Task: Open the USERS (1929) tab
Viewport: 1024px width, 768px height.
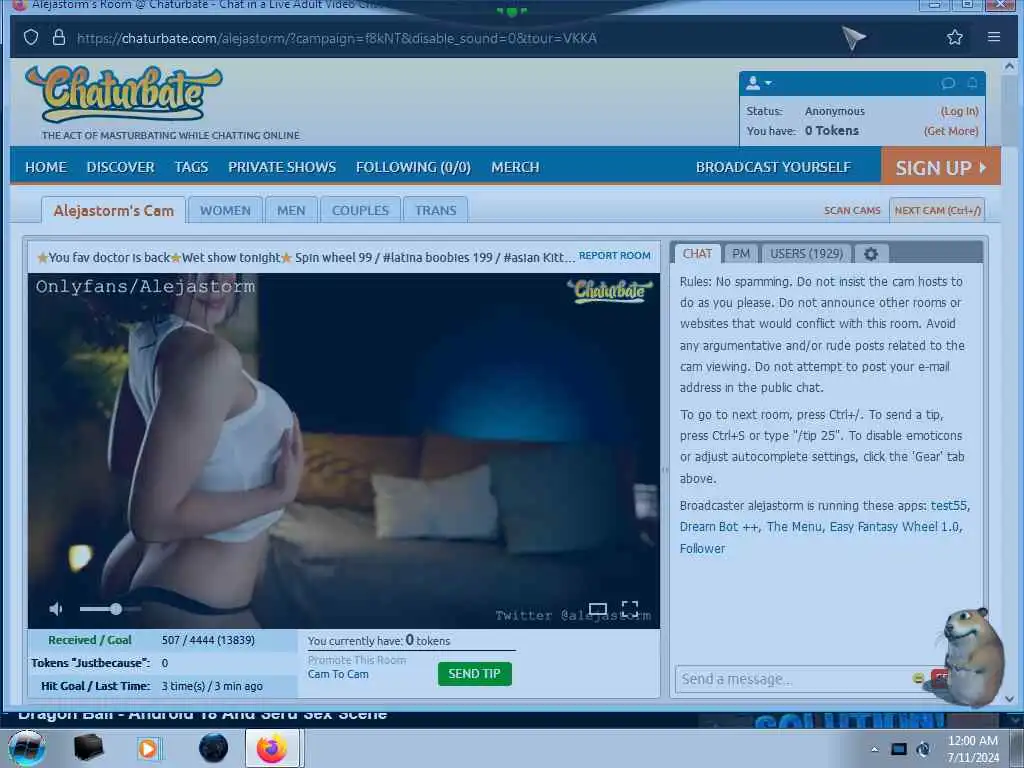Action: tap(807, 253)
